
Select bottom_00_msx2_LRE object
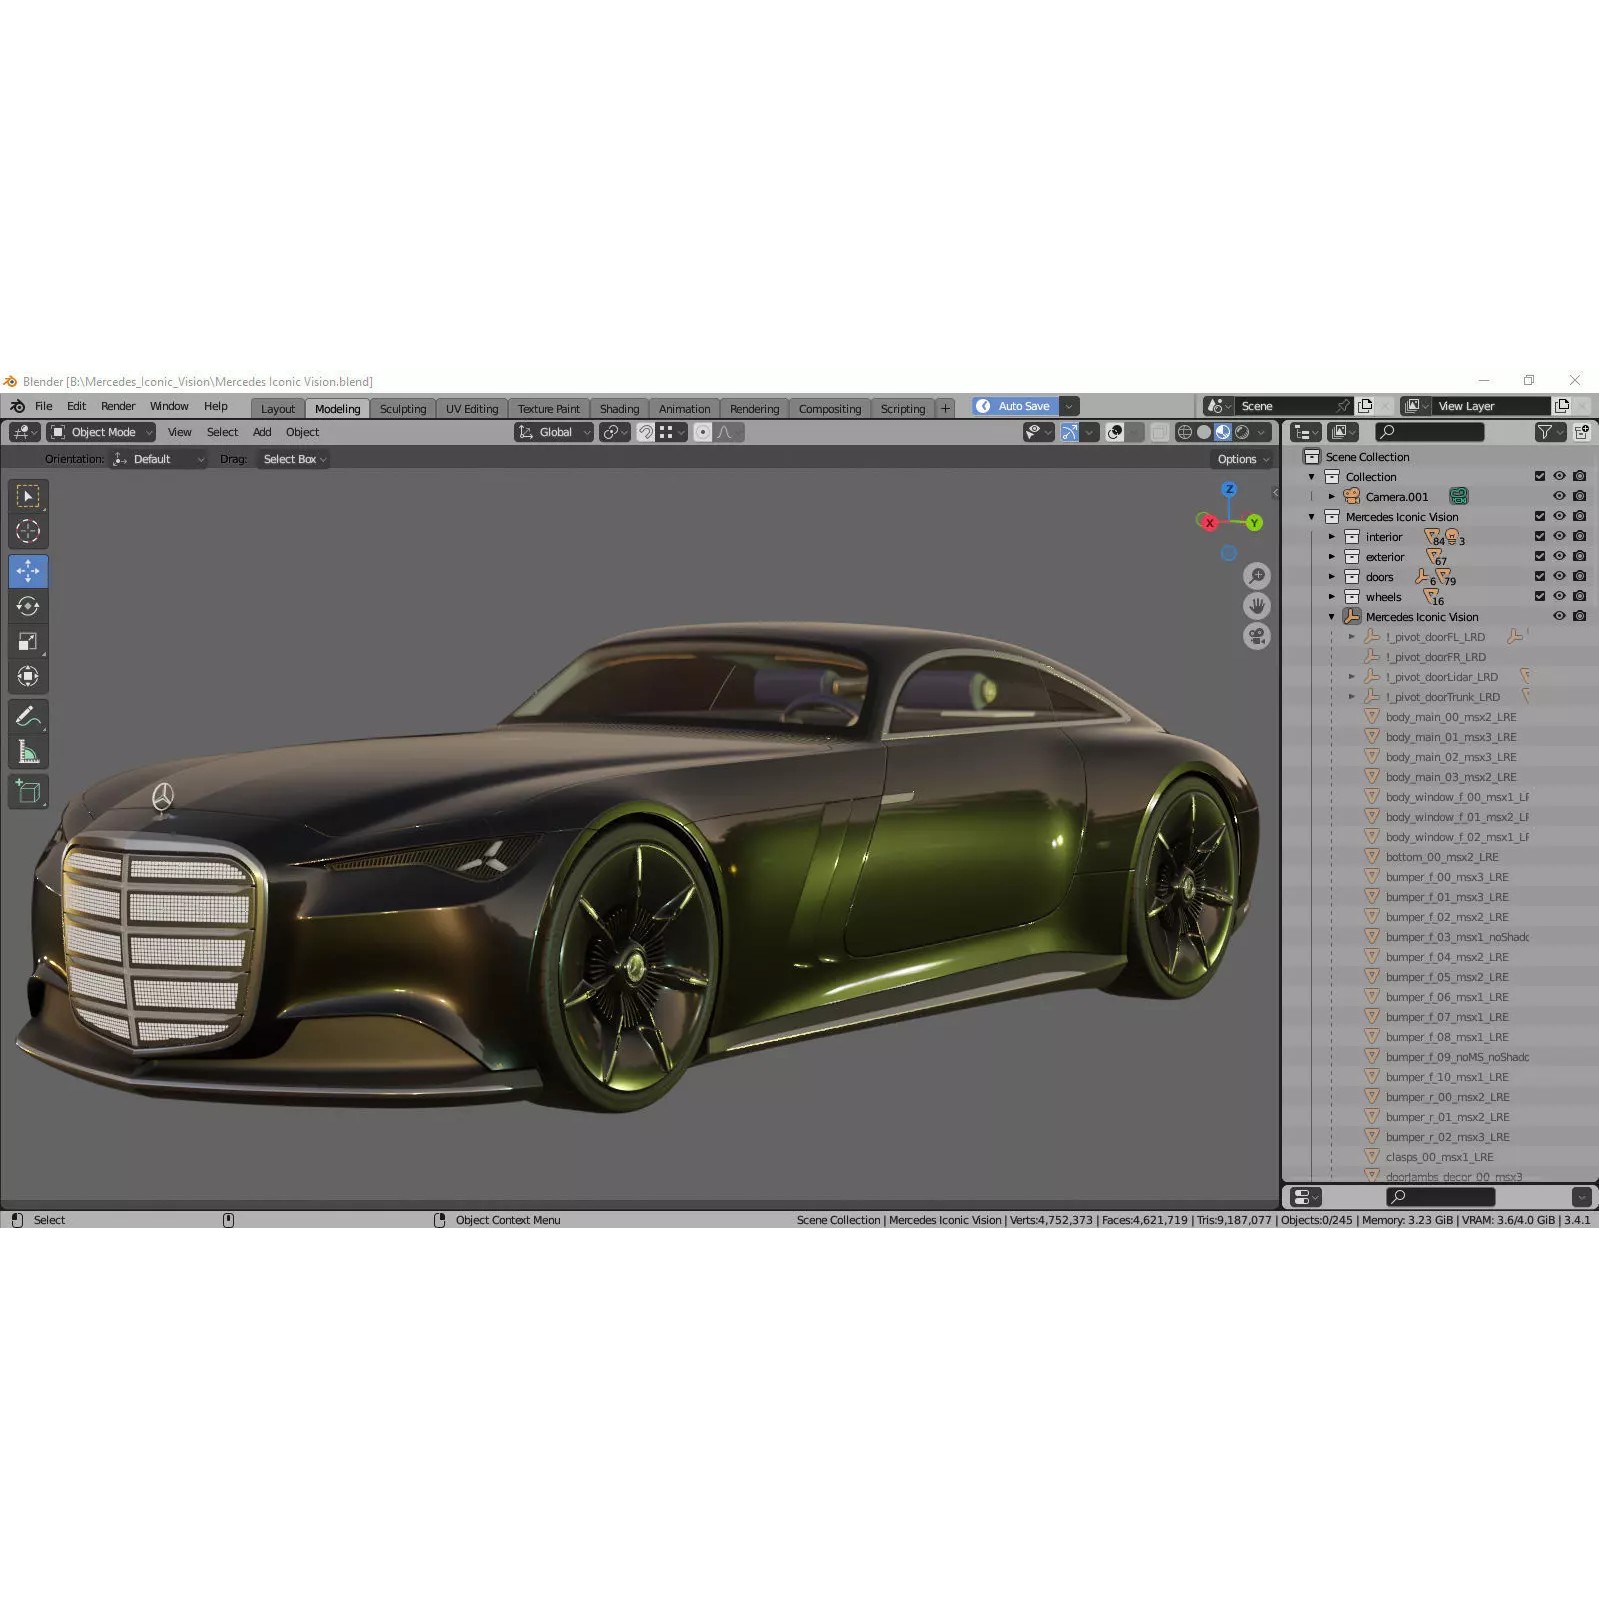[x=1442, y=857]
